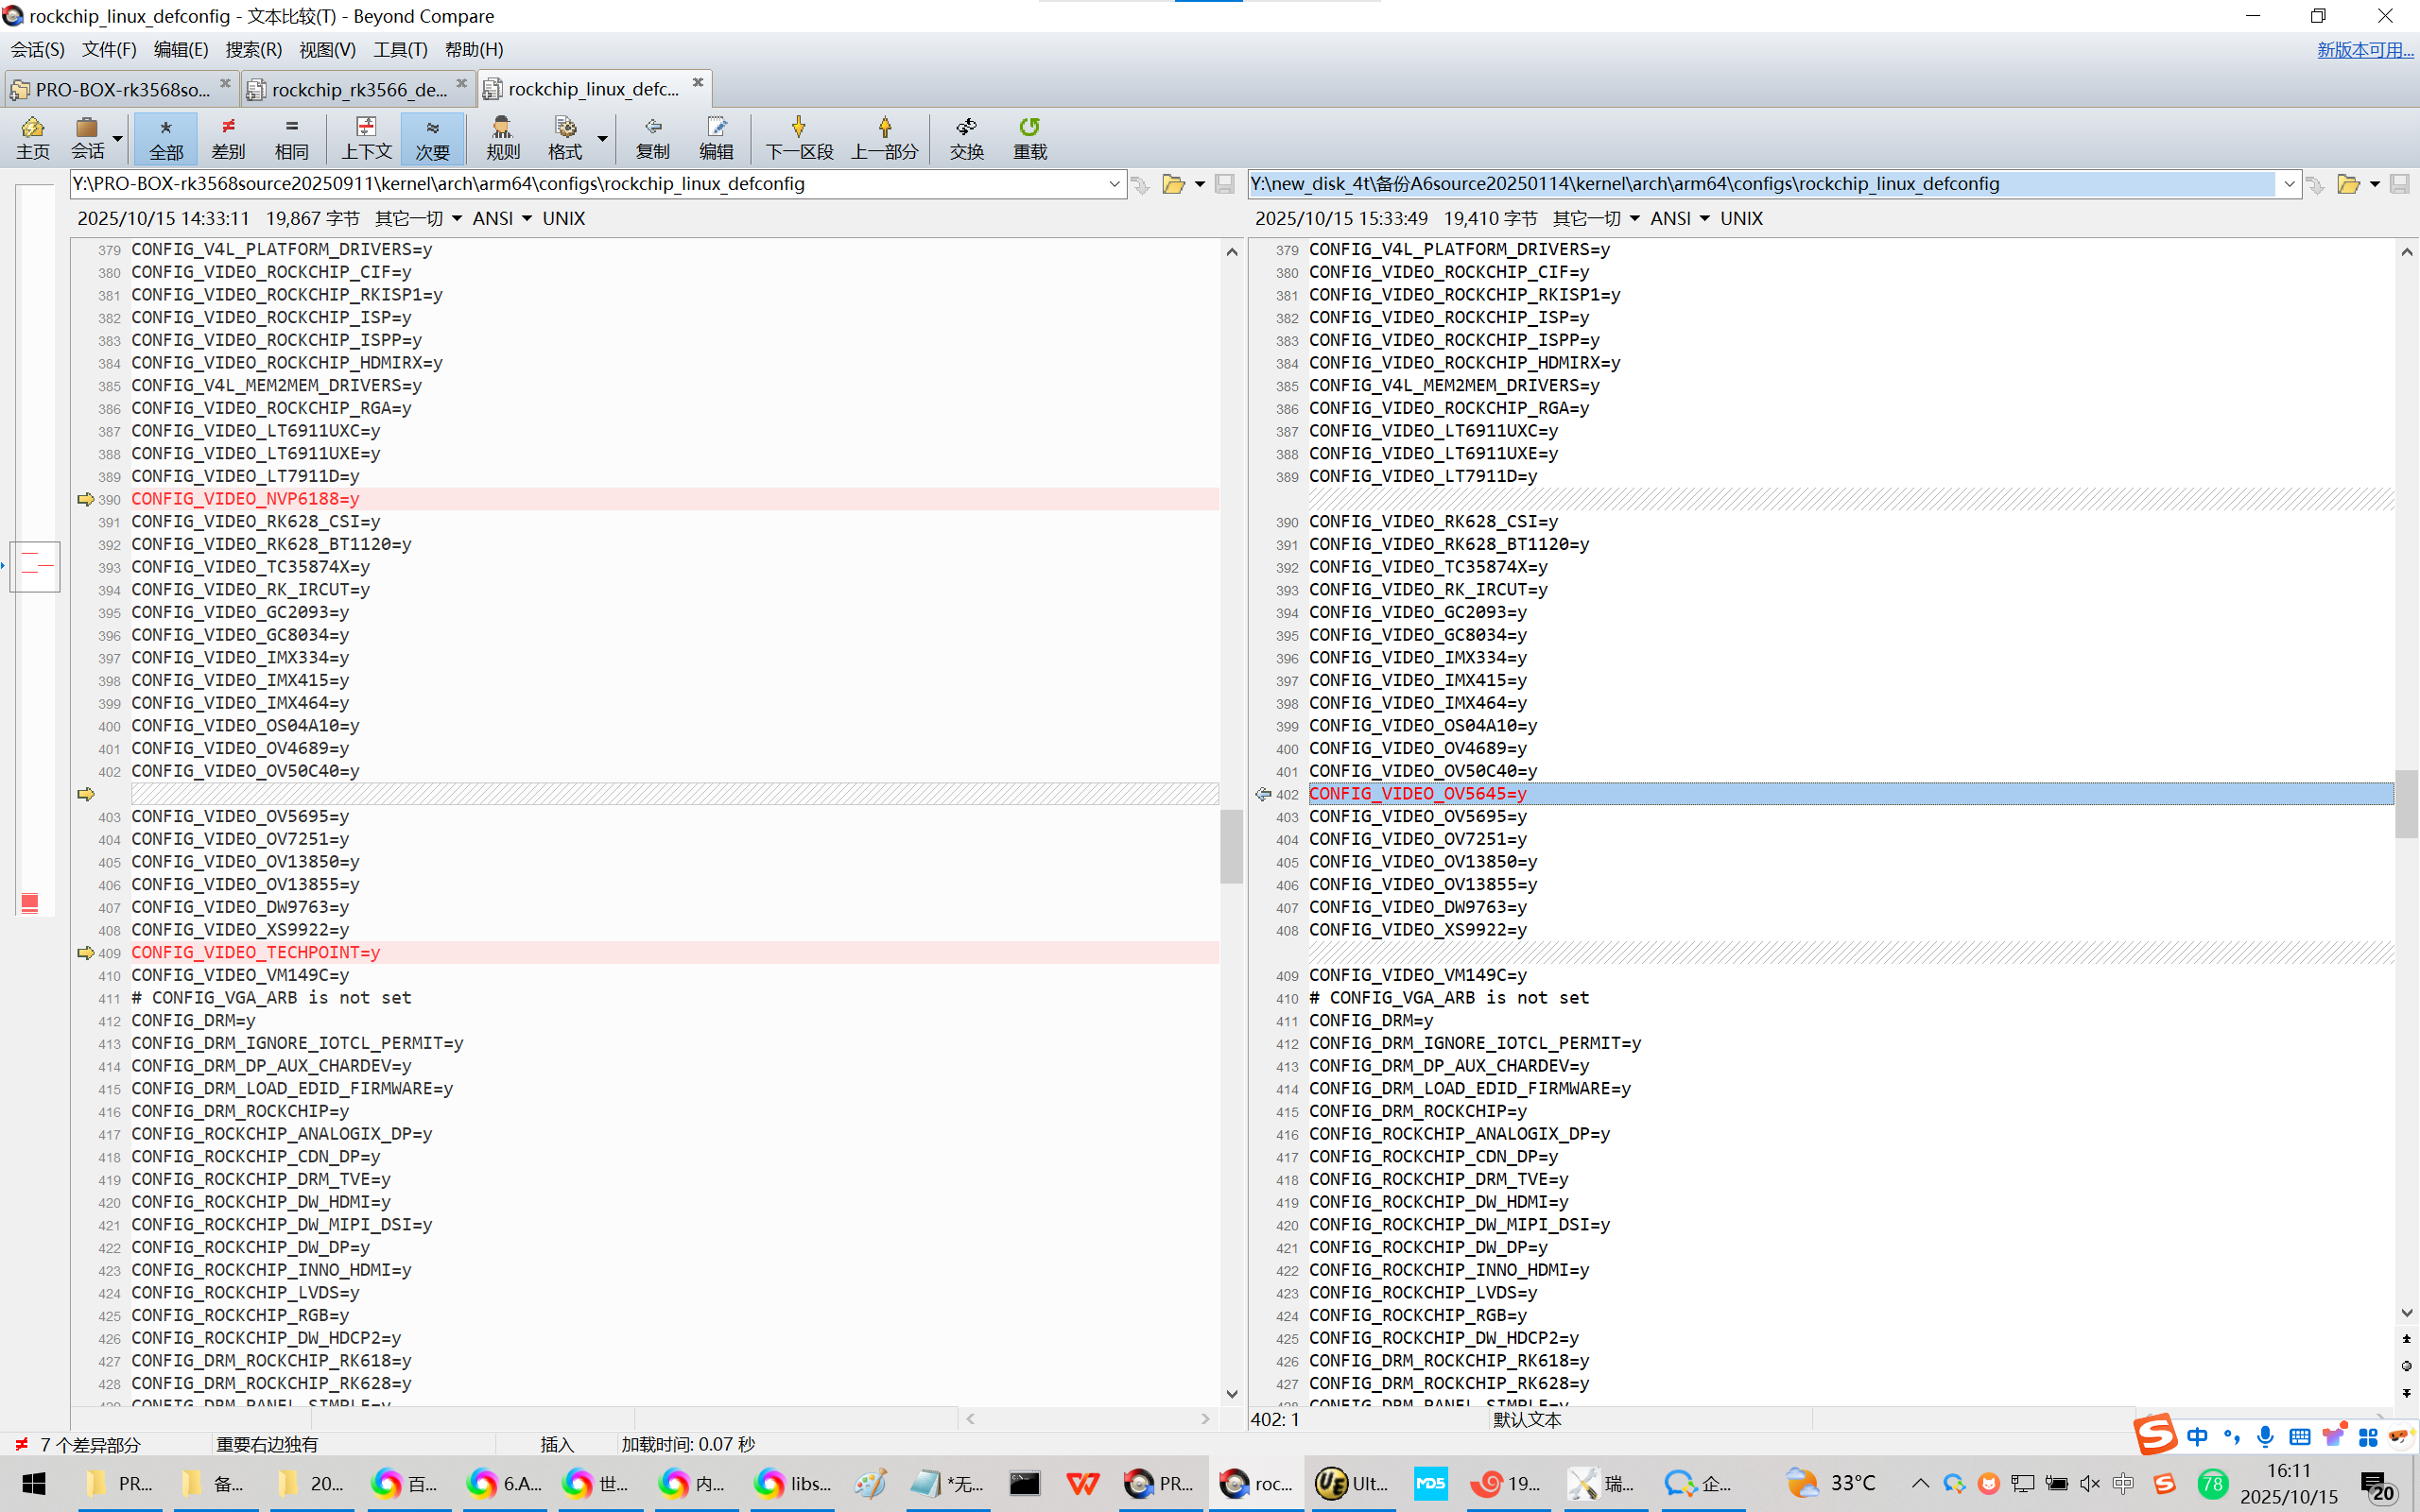Go to previous part (上一部分)
The image size is (2420, 1512).
[884, 137]
